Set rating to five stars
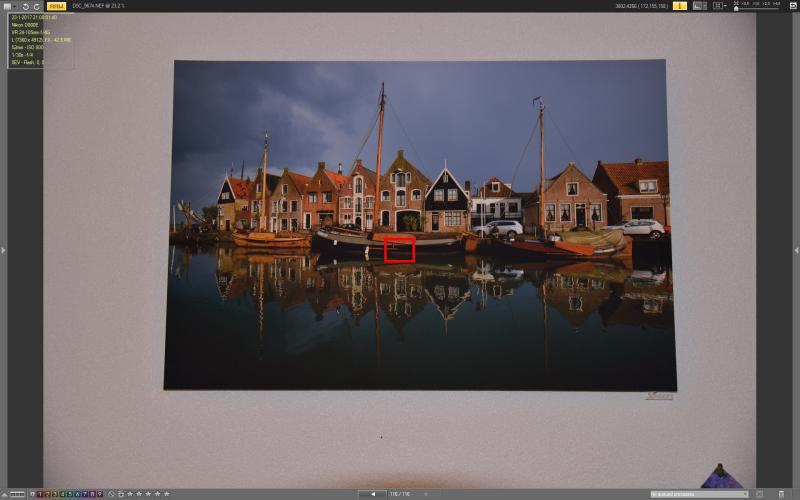Screen dimensions: 800x500 (x=167, y=494)
